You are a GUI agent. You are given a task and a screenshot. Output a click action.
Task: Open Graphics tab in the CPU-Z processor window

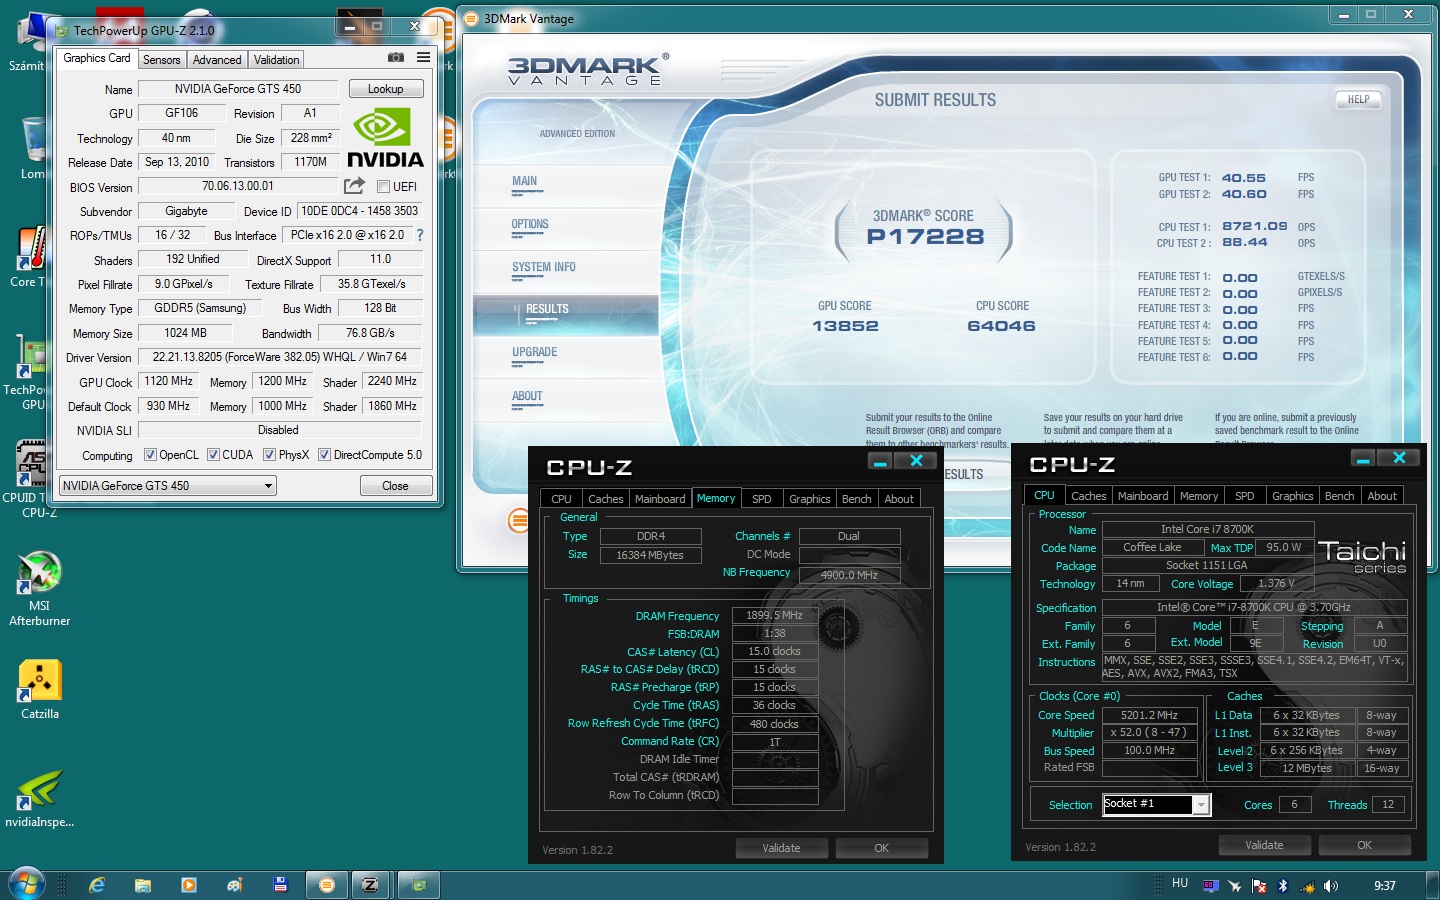[x=1292, y=496]
